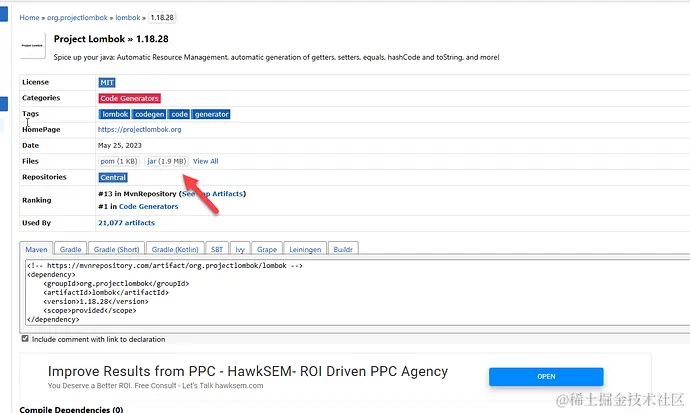
Task: Click the OPEN ad button
Action: click(x=546, y=376)
